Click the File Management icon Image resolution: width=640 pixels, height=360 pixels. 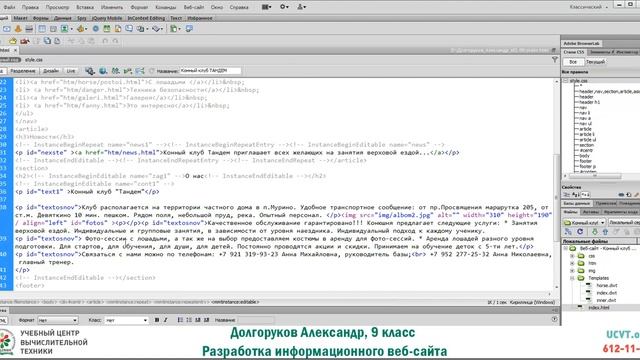(116, 71)
